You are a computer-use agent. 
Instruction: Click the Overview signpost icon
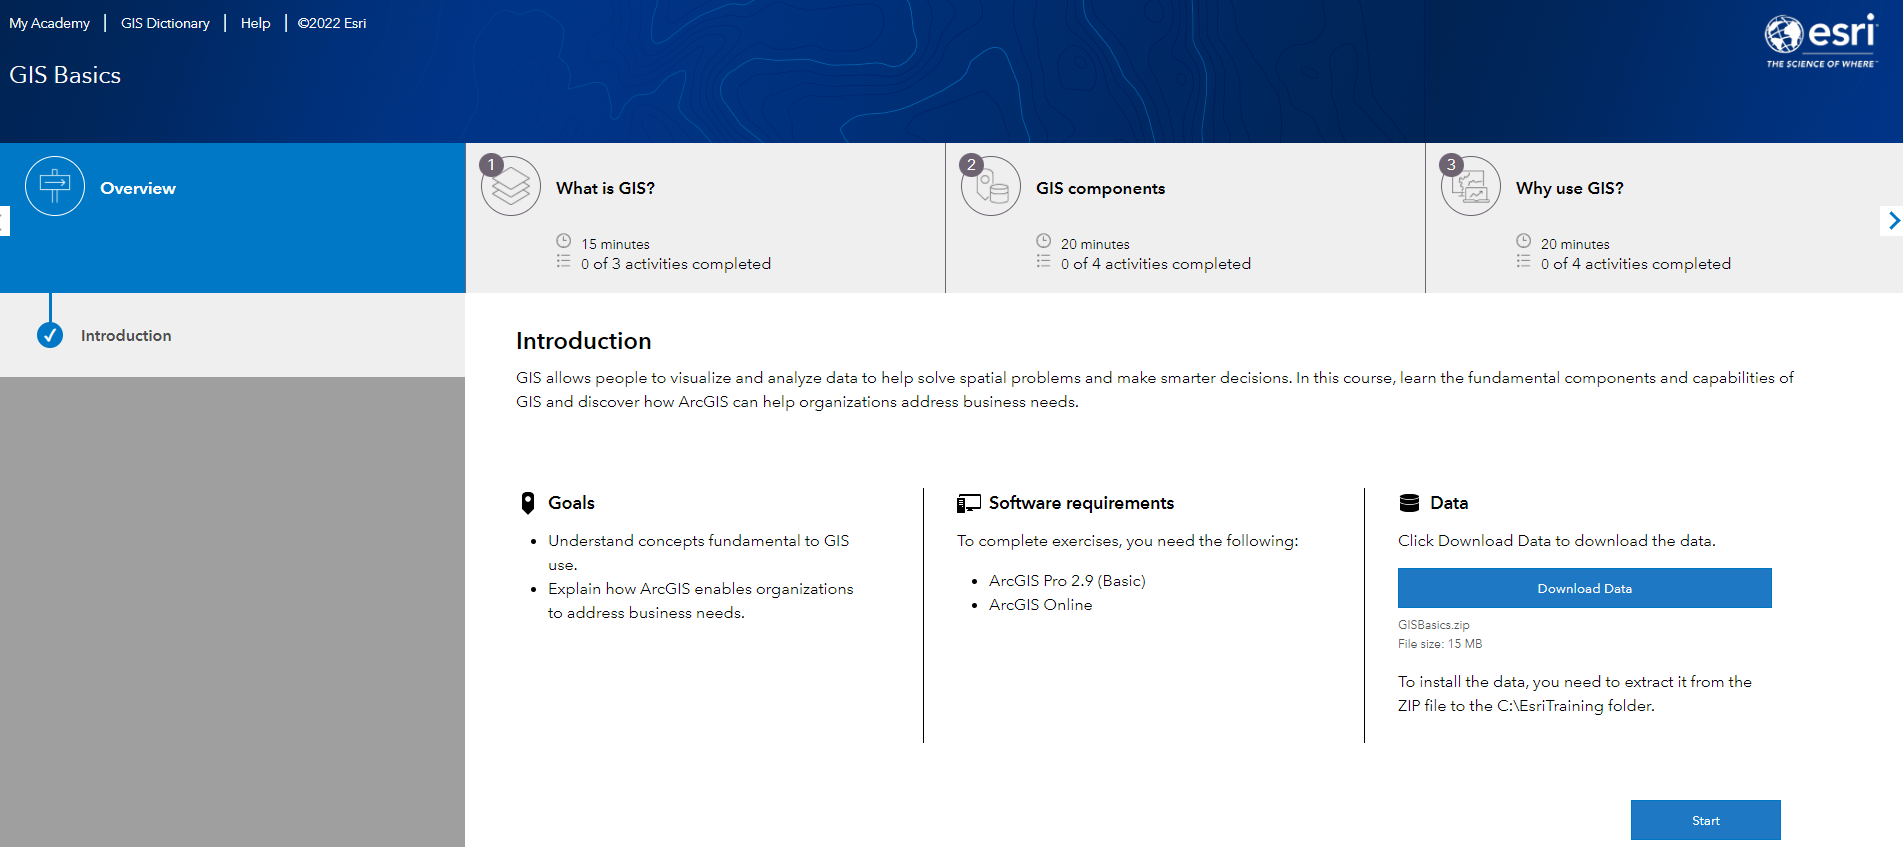coord(55,186)
